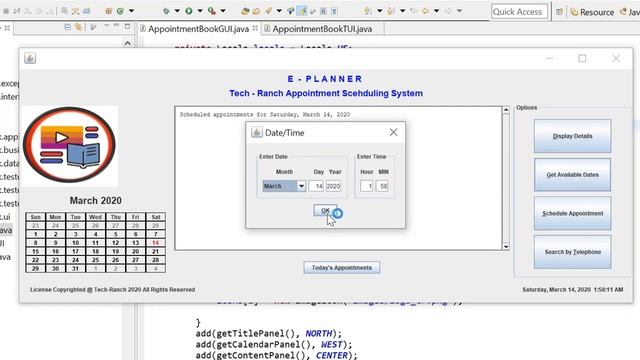The width and height of the screenshot is (640, 360).
Task: Click the Open Task icon next to Open Type
Action: pos(256,11)
